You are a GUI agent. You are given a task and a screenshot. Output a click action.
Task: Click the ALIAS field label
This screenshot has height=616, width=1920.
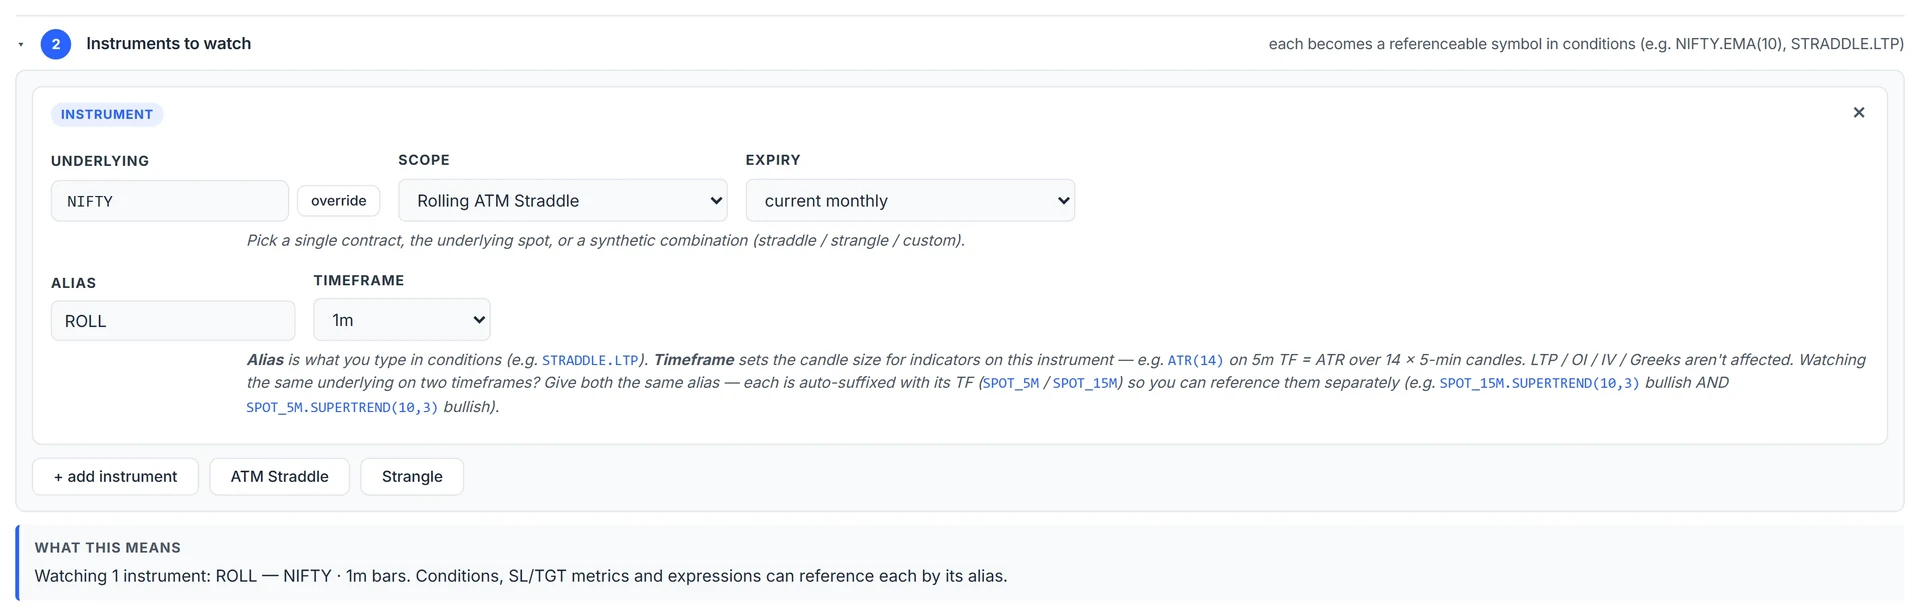point(74,283)
